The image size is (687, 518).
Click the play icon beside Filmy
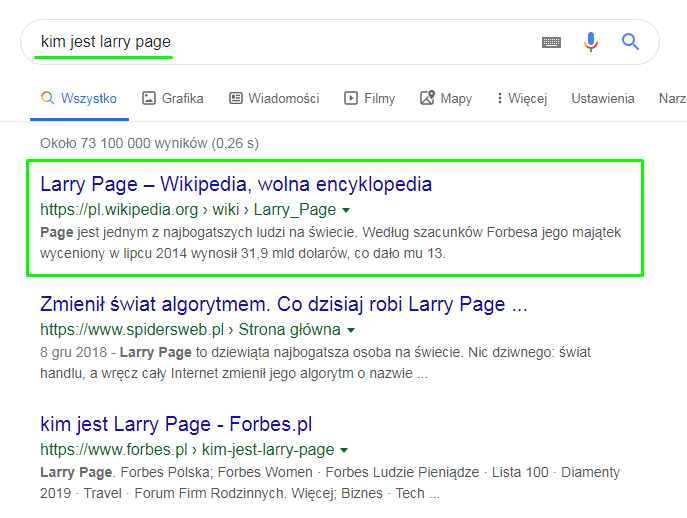click(x=351, y=98)
